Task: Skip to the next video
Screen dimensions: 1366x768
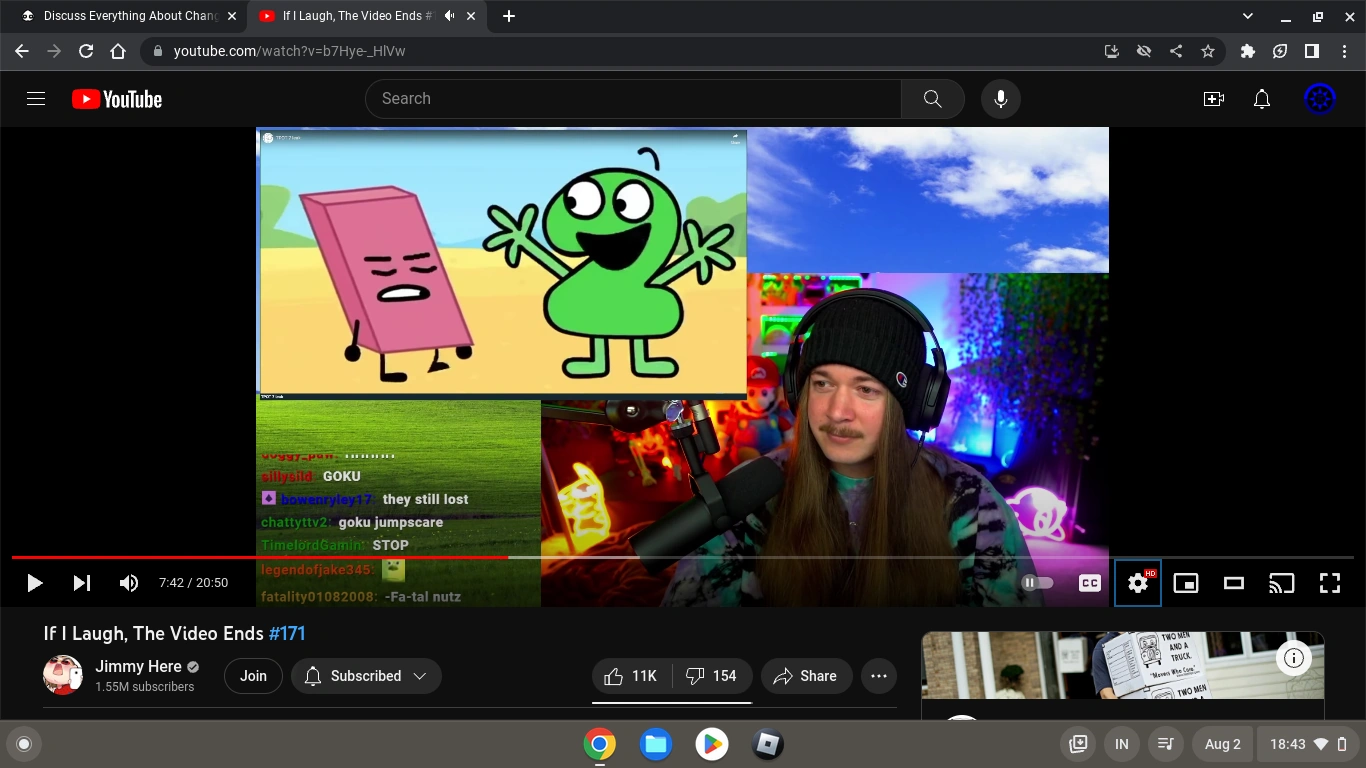Action: point(82,583)
